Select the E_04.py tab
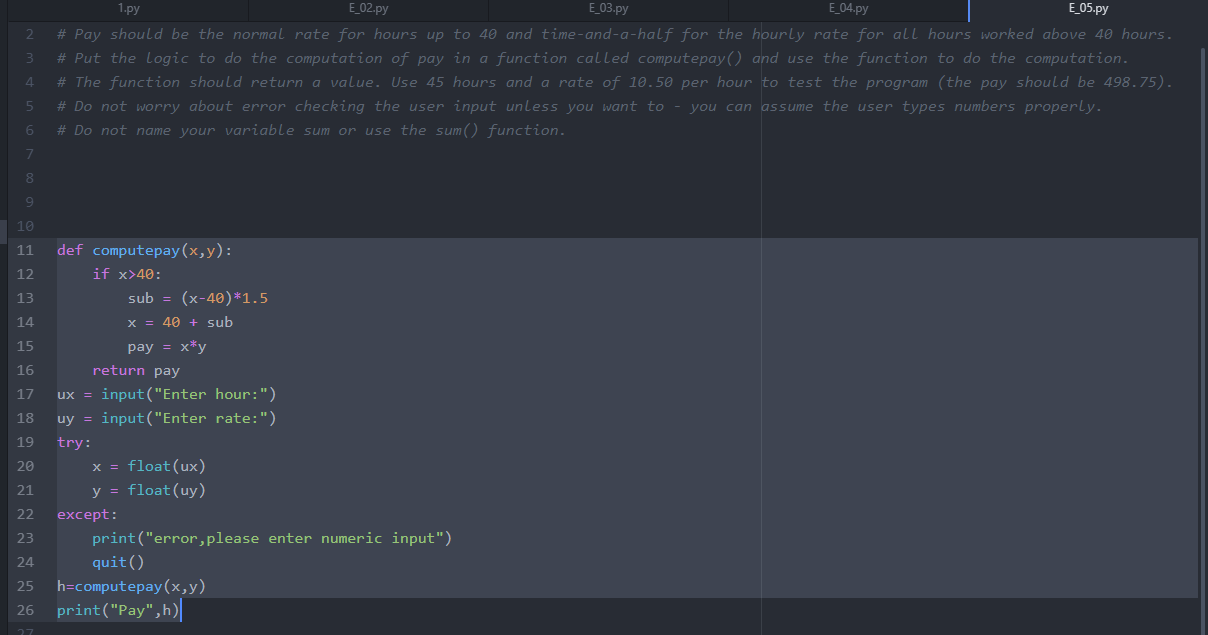The height and width of the screenshot is (635, 1208). pyautogui.click(x=849, y=9)
